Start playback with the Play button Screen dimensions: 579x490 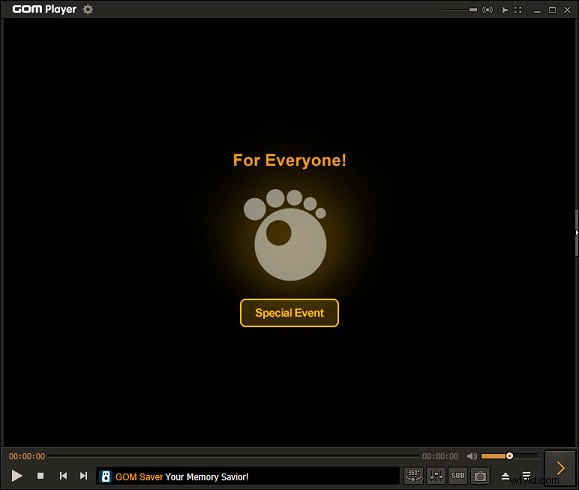tap(17, 476)
